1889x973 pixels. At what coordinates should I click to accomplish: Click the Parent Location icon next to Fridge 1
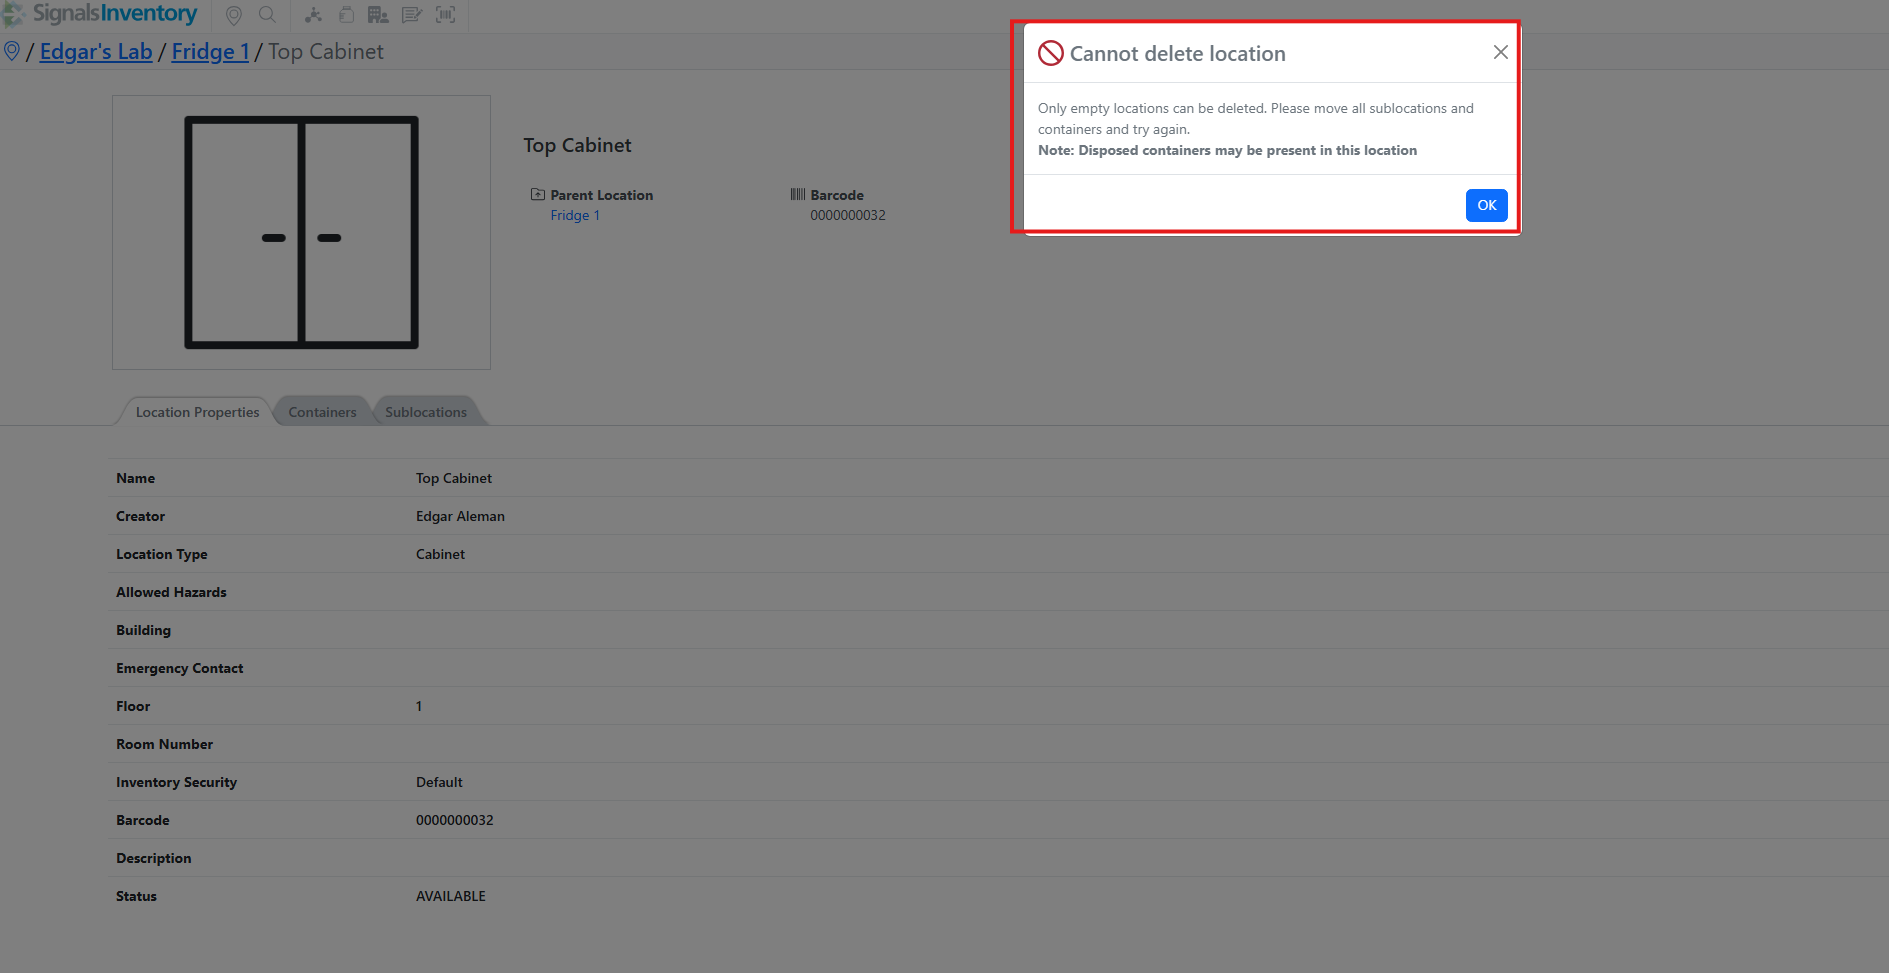pos(537,194)
